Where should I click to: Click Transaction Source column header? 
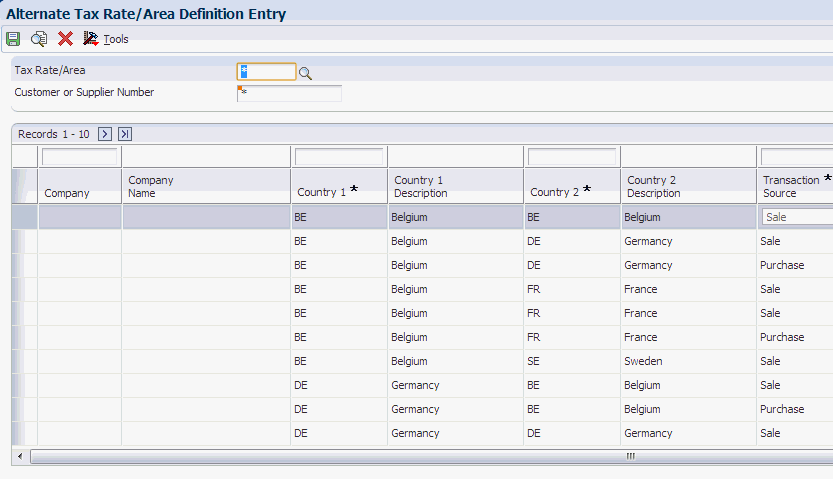pos(794,187)
